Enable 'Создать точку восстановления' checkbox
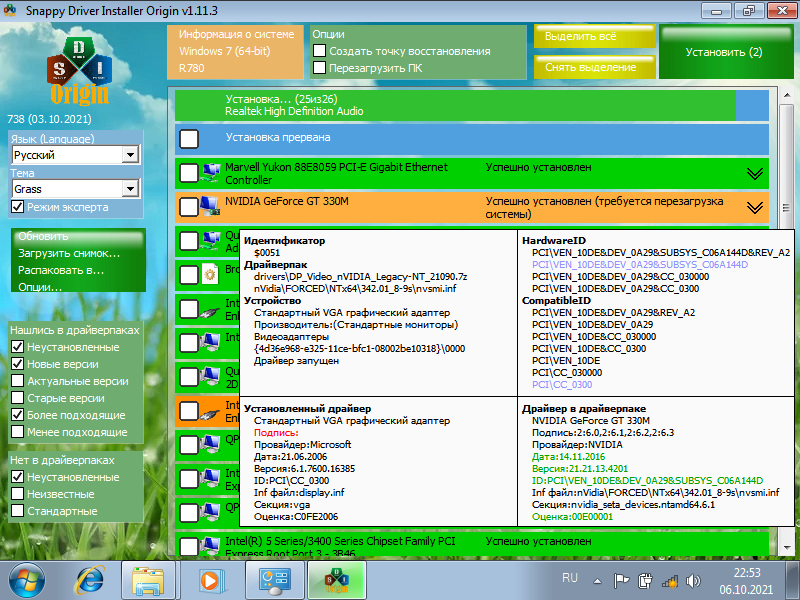 click(320, 51)
